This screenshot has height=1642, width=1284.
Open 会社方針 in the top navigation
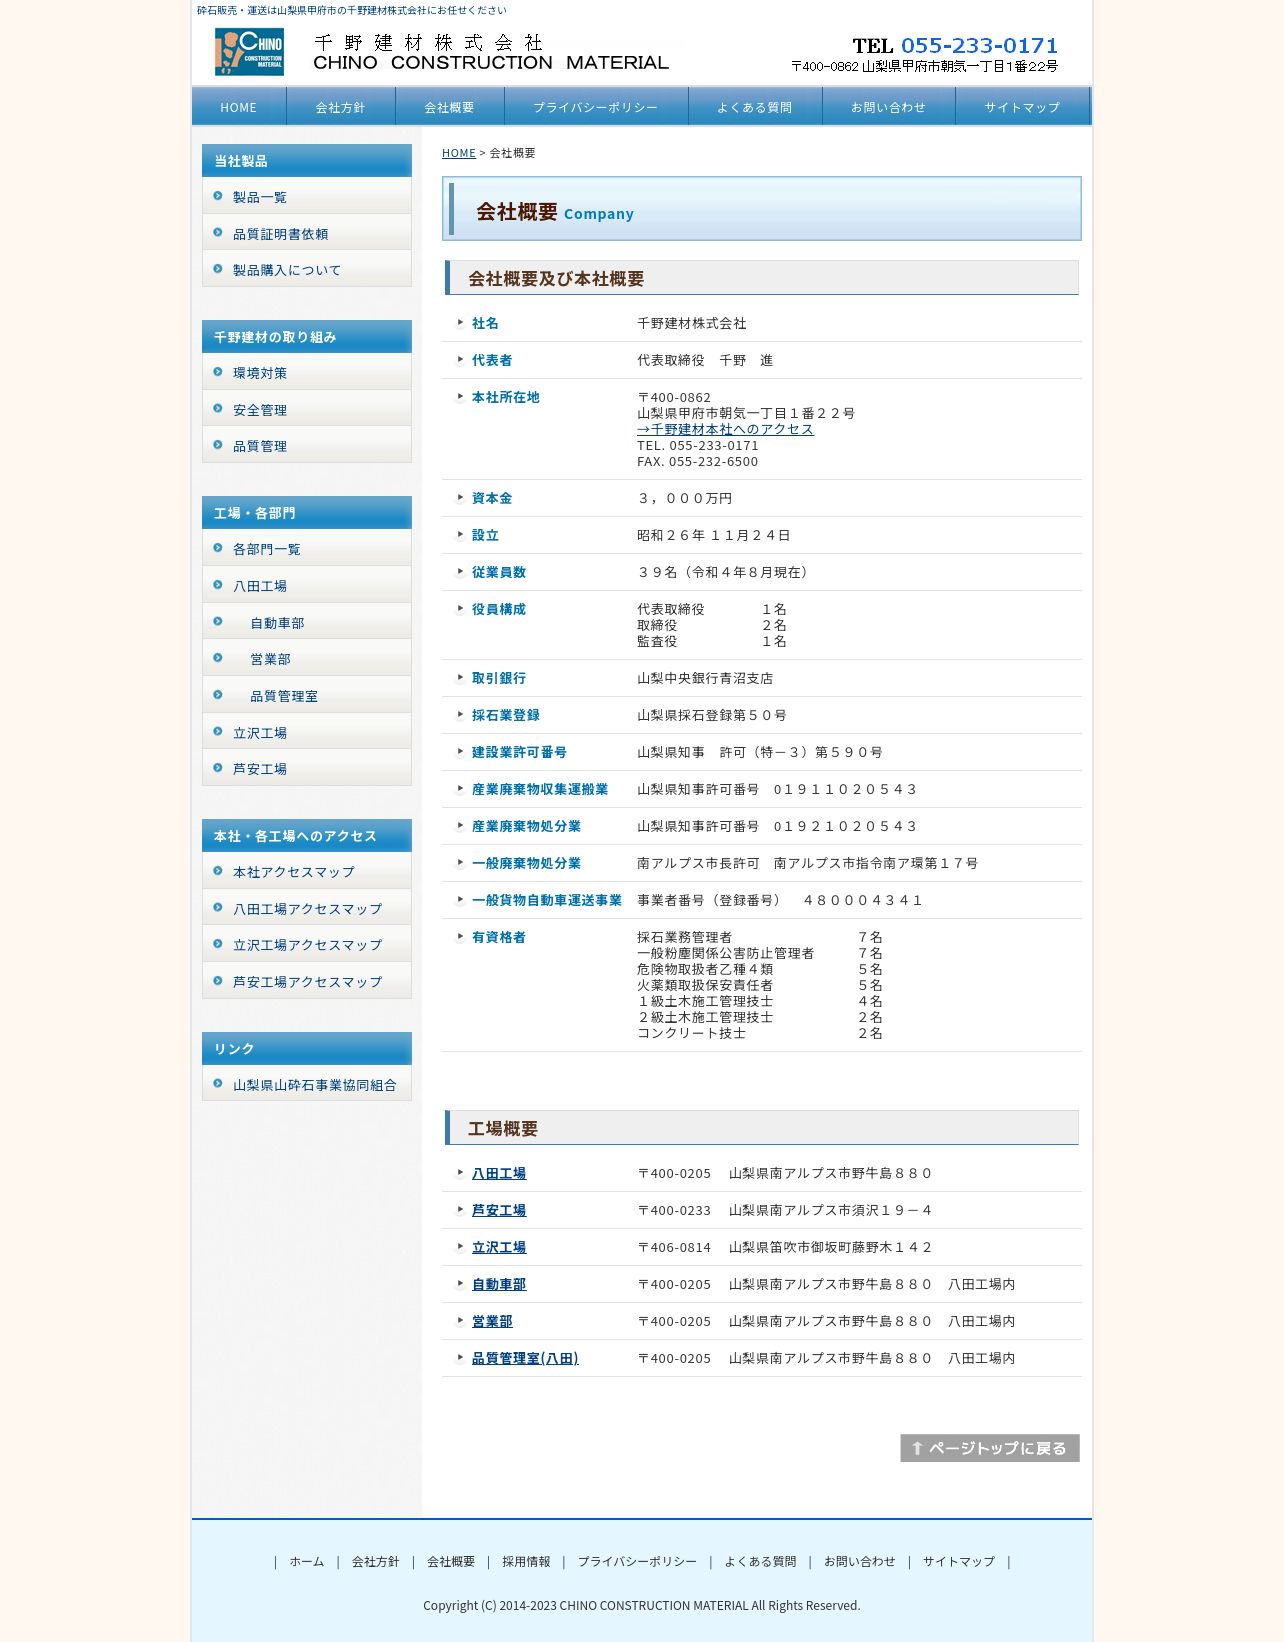341,107
